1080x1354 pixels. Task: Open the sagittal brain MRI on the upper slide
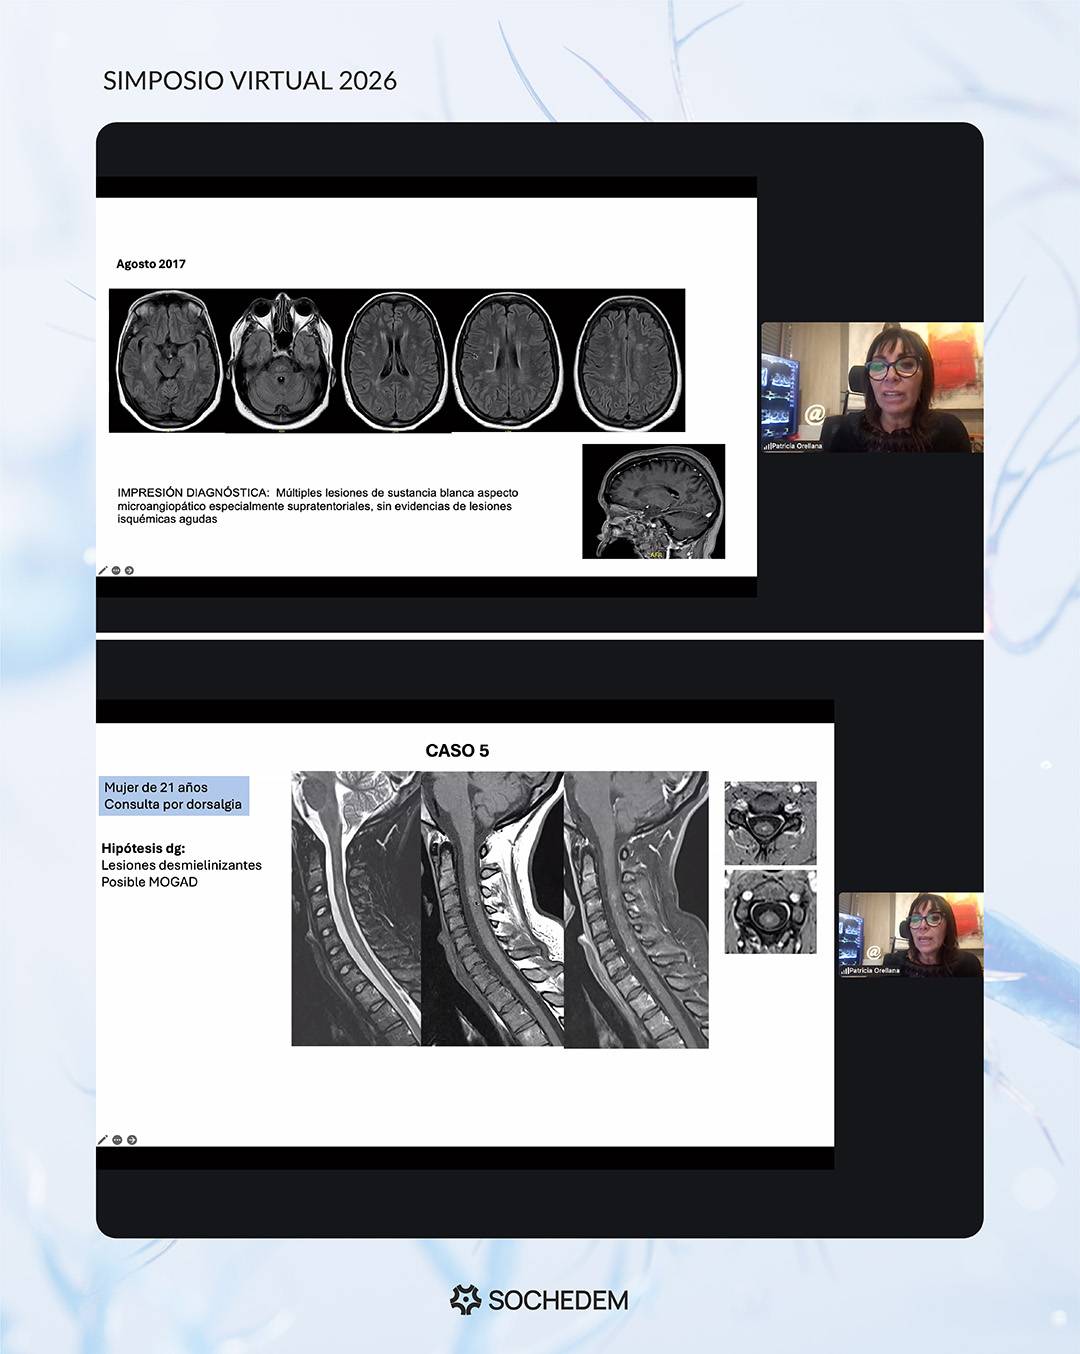(x=653, y=501)
